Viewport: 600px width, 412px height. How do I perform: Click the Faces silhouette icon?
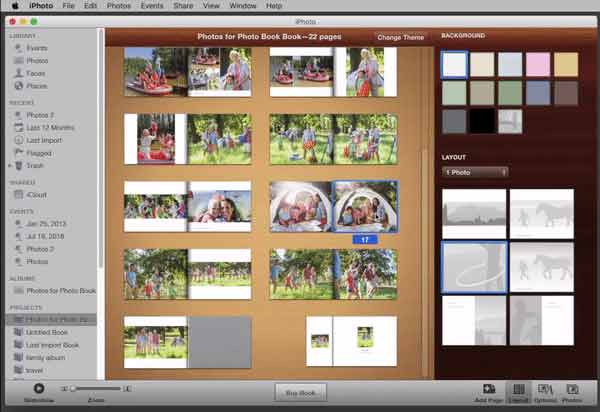pyautogui.click(x=18, y=73)
